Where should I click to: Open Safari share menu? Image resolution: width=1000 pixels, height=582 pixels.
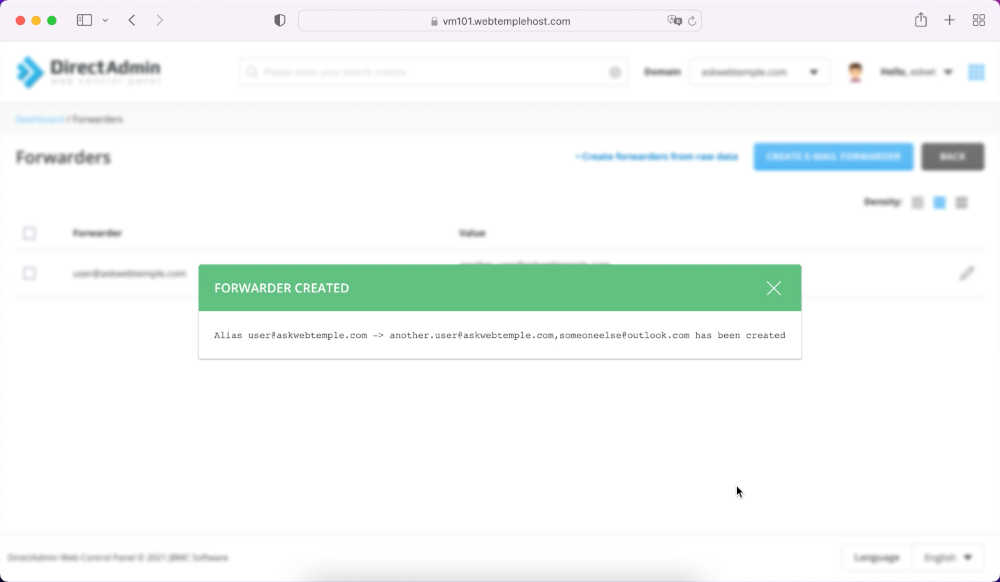coord(920,20)
